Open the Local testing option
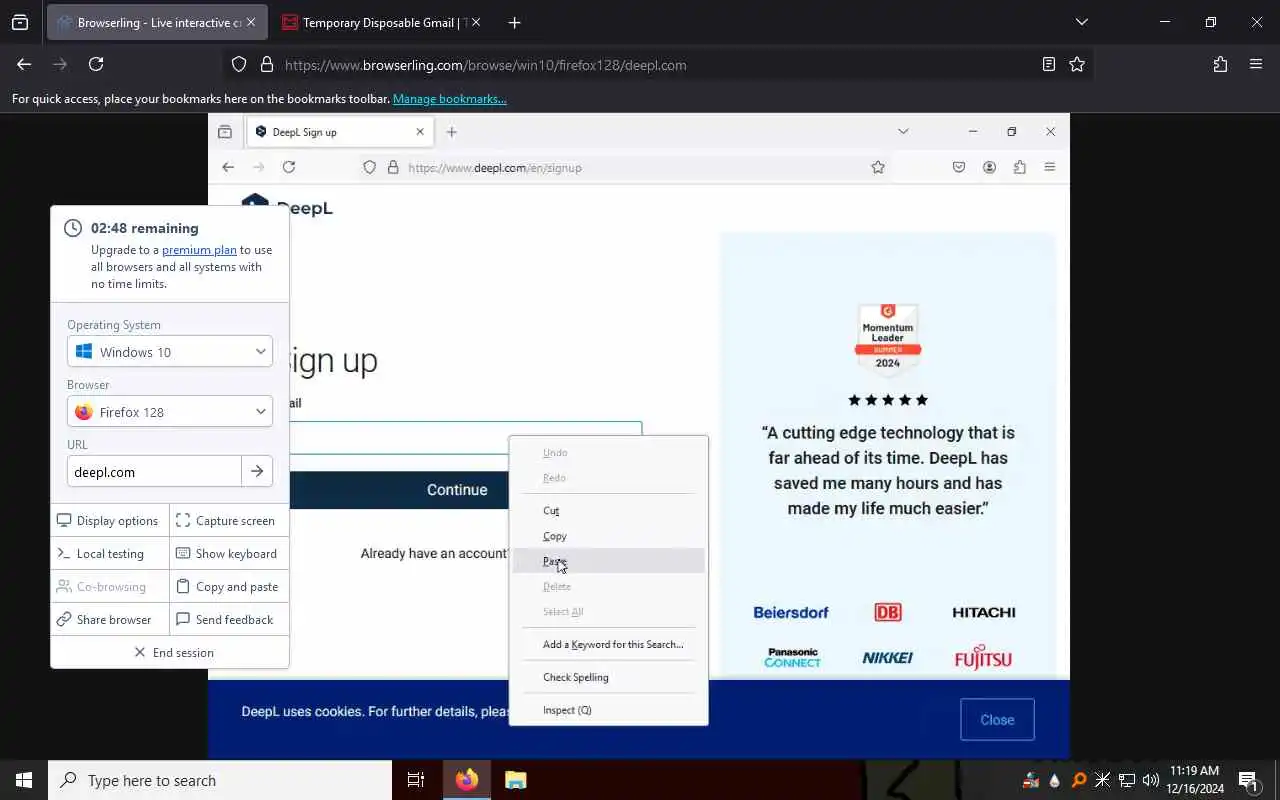 (x=110, y=554)
